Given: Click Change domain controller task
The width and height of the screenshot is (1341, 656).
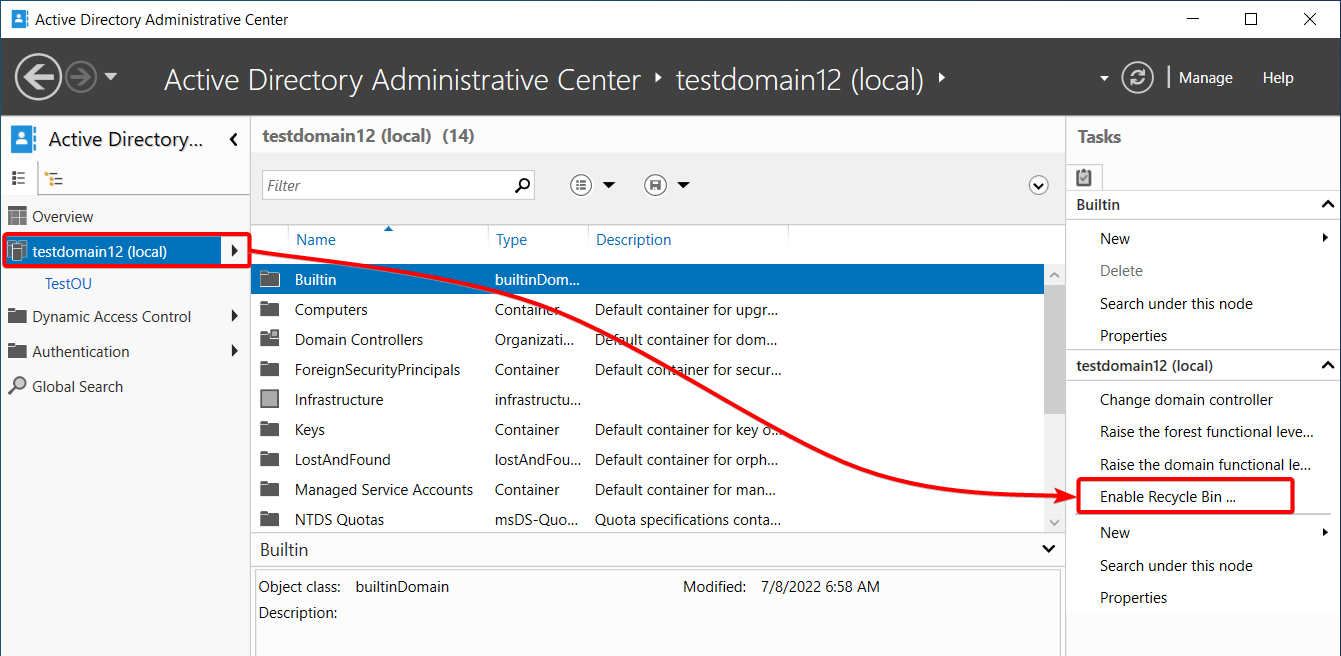Looking at the screenshot, I should point(1186,400).
